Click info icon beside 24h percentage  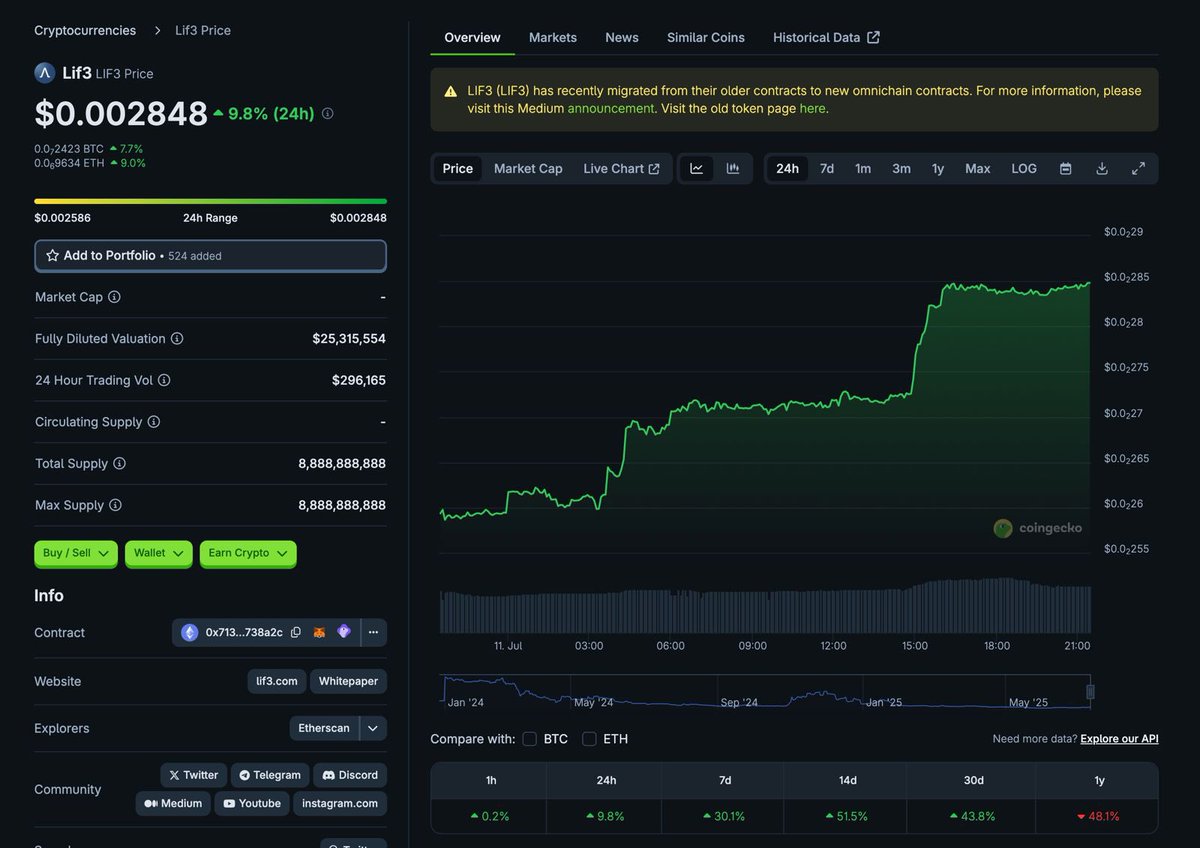pyautogui.click(x=327, y=114)
